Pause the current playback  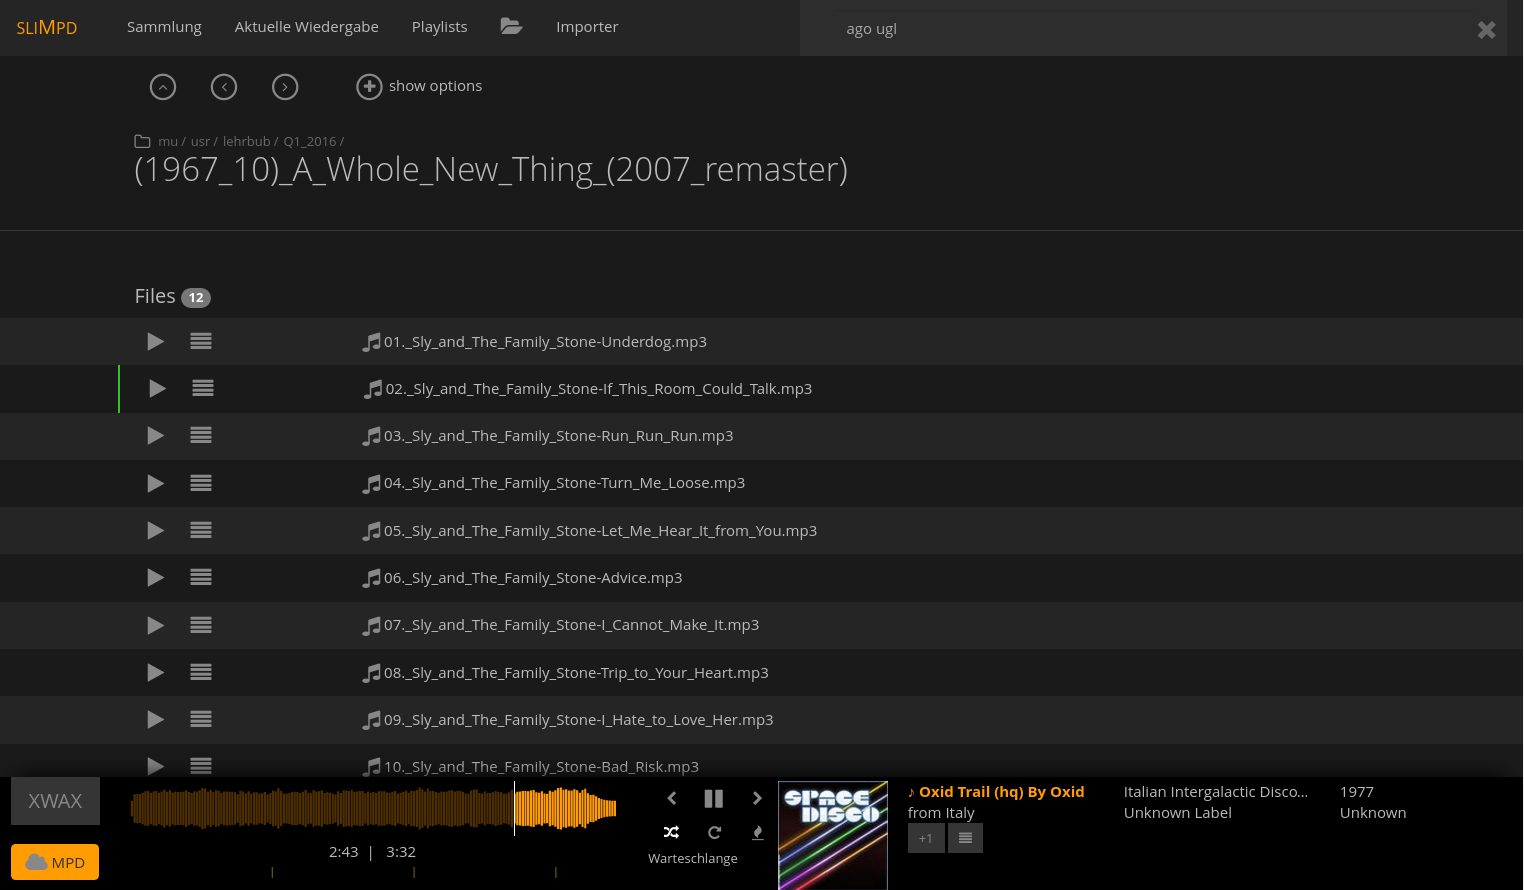click(713, 798)
